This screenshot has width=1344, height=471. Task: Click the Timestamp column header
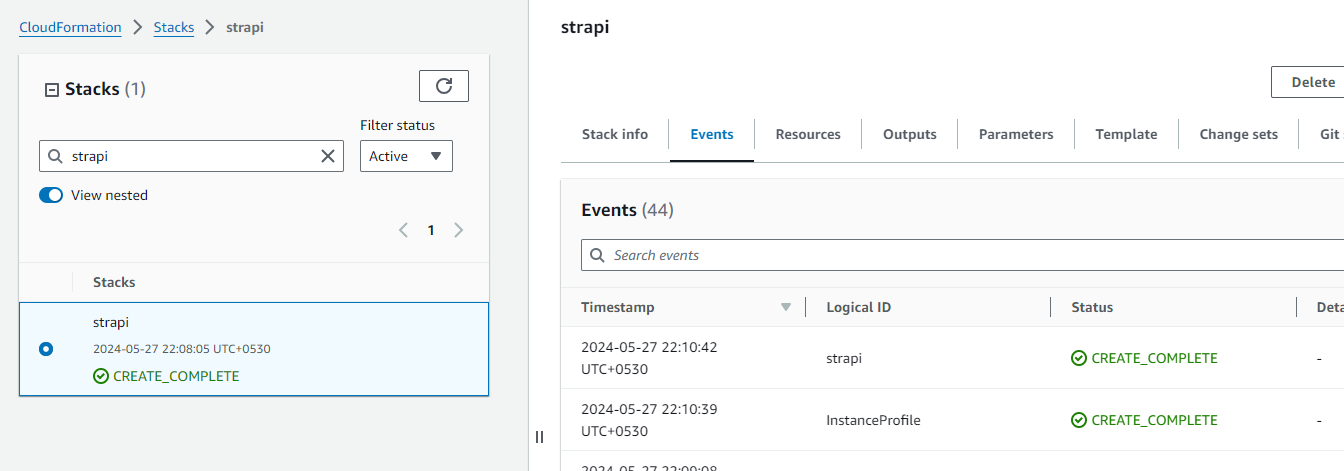[x=618, y=307]
